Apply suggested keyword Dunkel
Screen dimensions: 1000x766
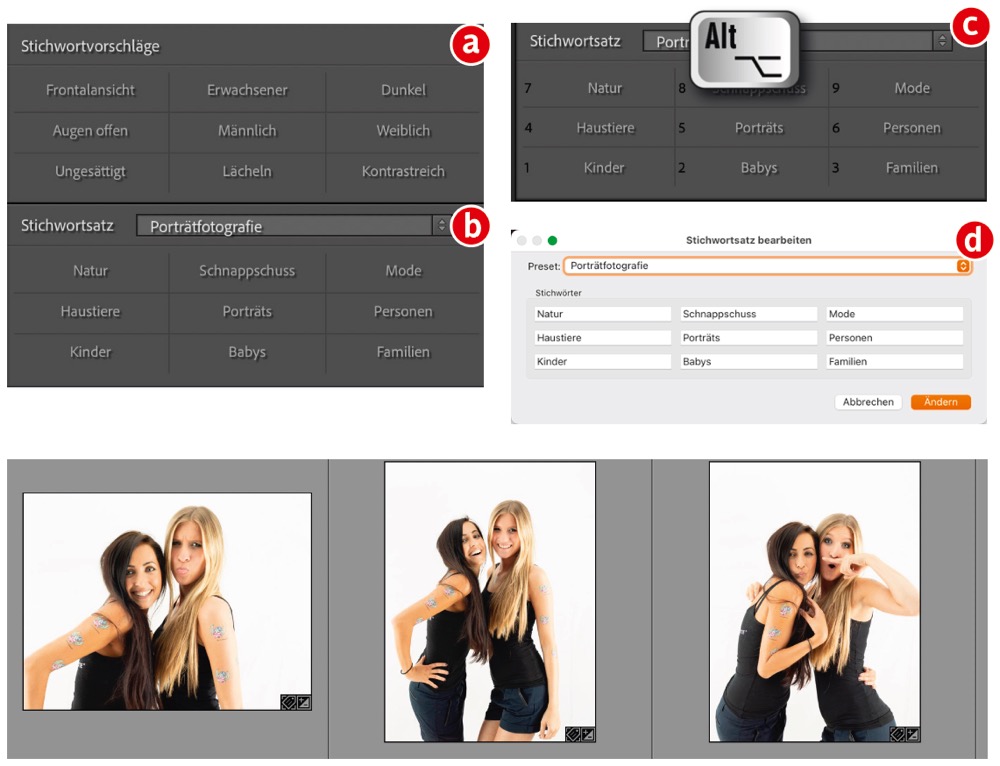click(x=403, y=90)
